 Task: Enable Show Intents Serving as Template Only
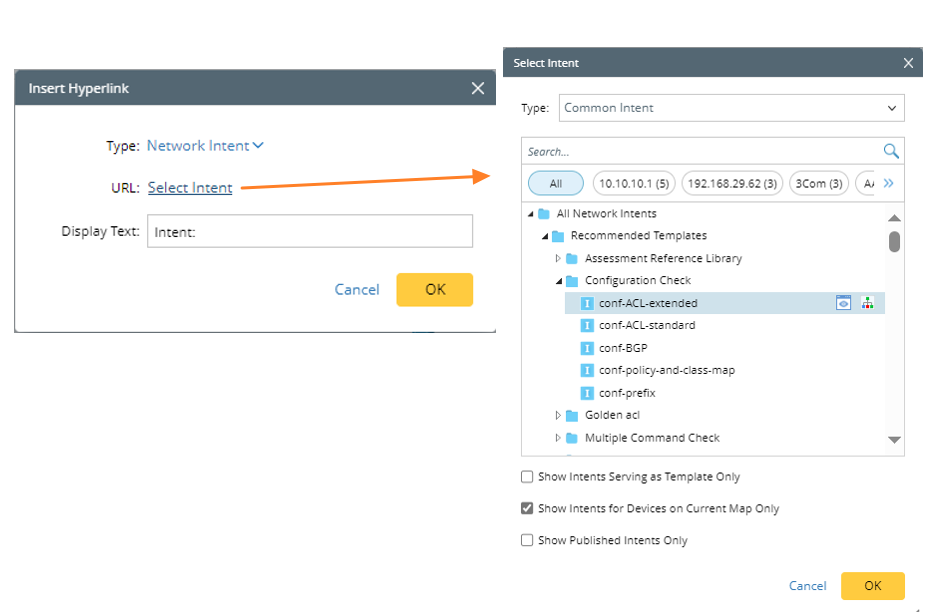click(x=527, y=477)
